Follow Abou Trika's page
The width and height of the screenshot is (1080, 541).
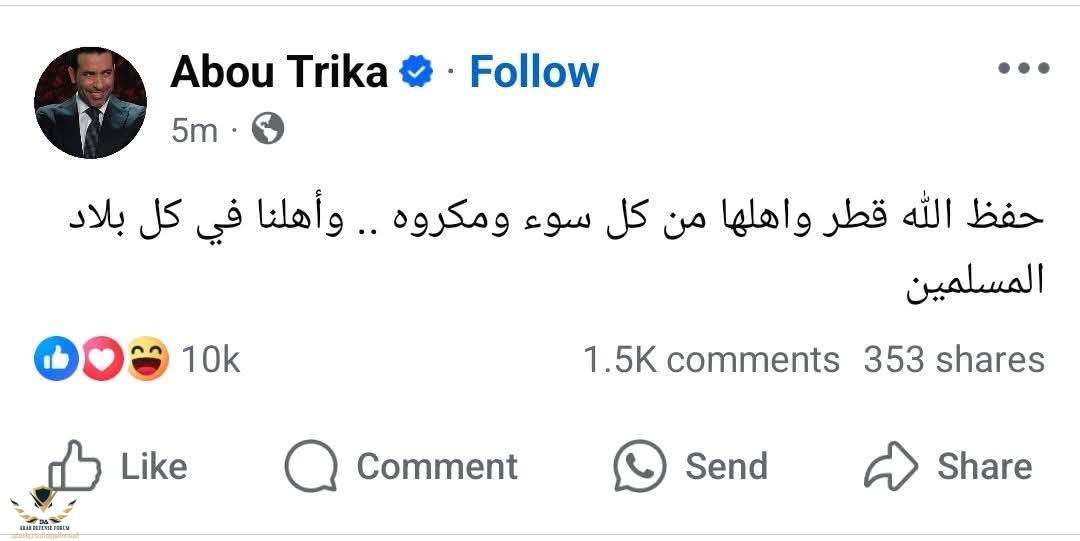(x=534, y=72)
